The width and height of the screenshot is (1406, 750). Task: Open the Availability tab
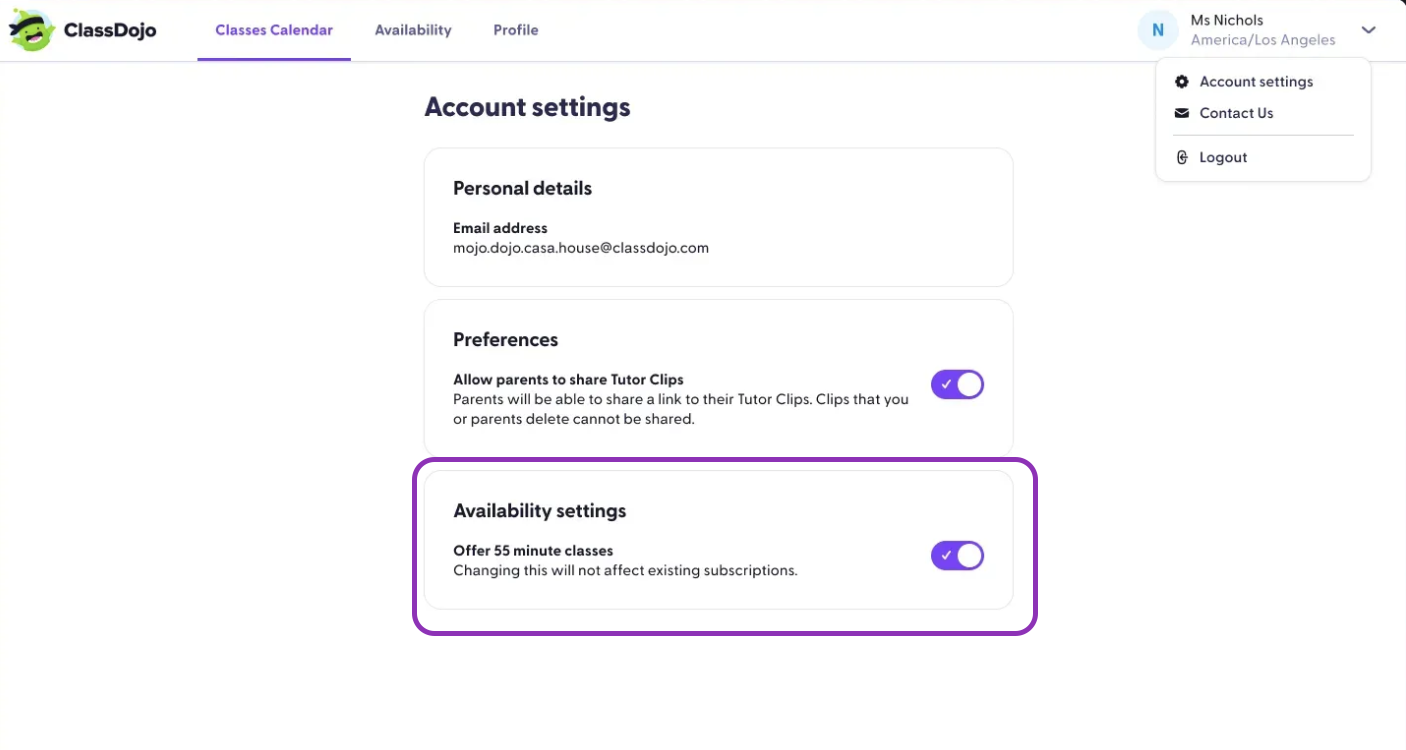tap(413, 30)
